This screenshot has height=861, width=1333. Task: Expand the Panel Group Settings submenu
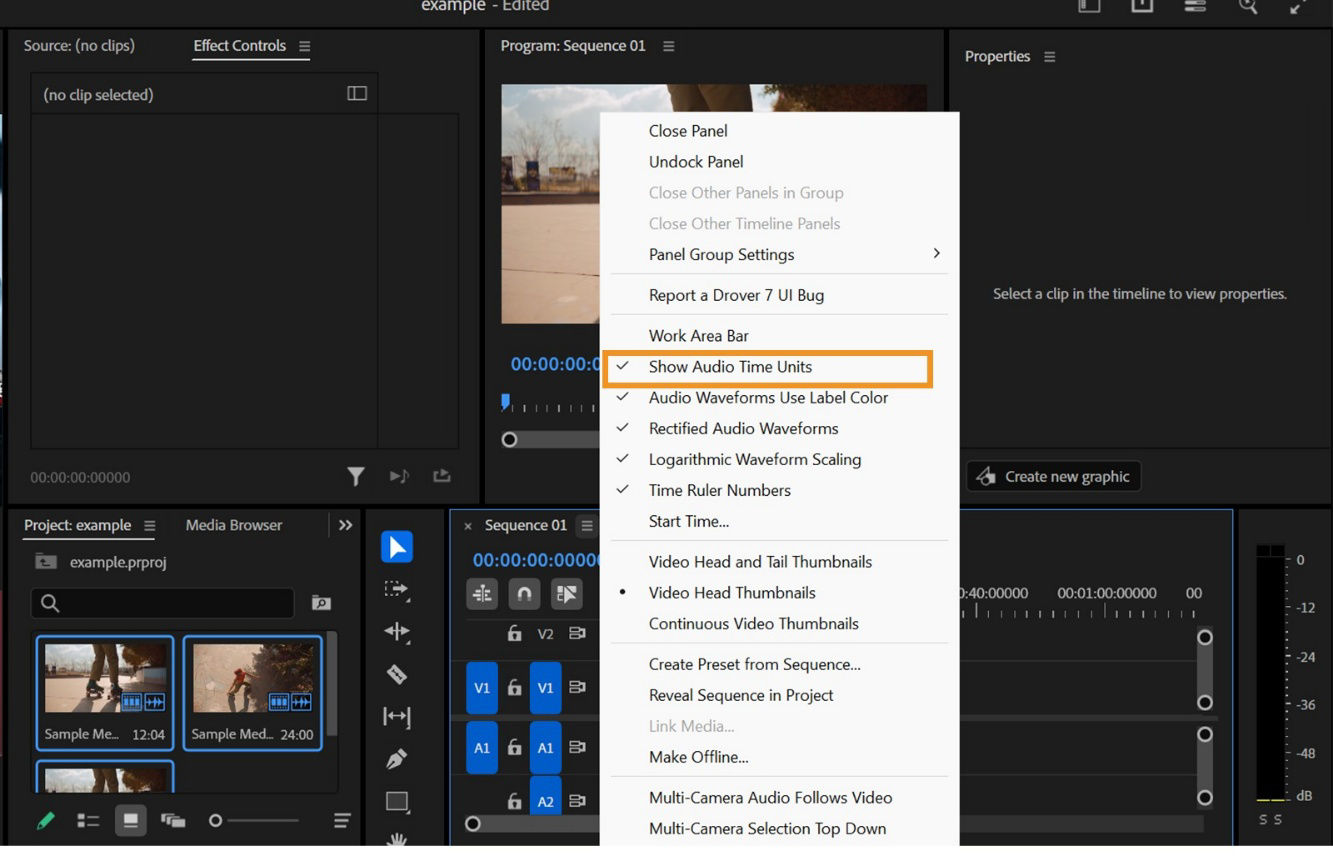[721, 254]
